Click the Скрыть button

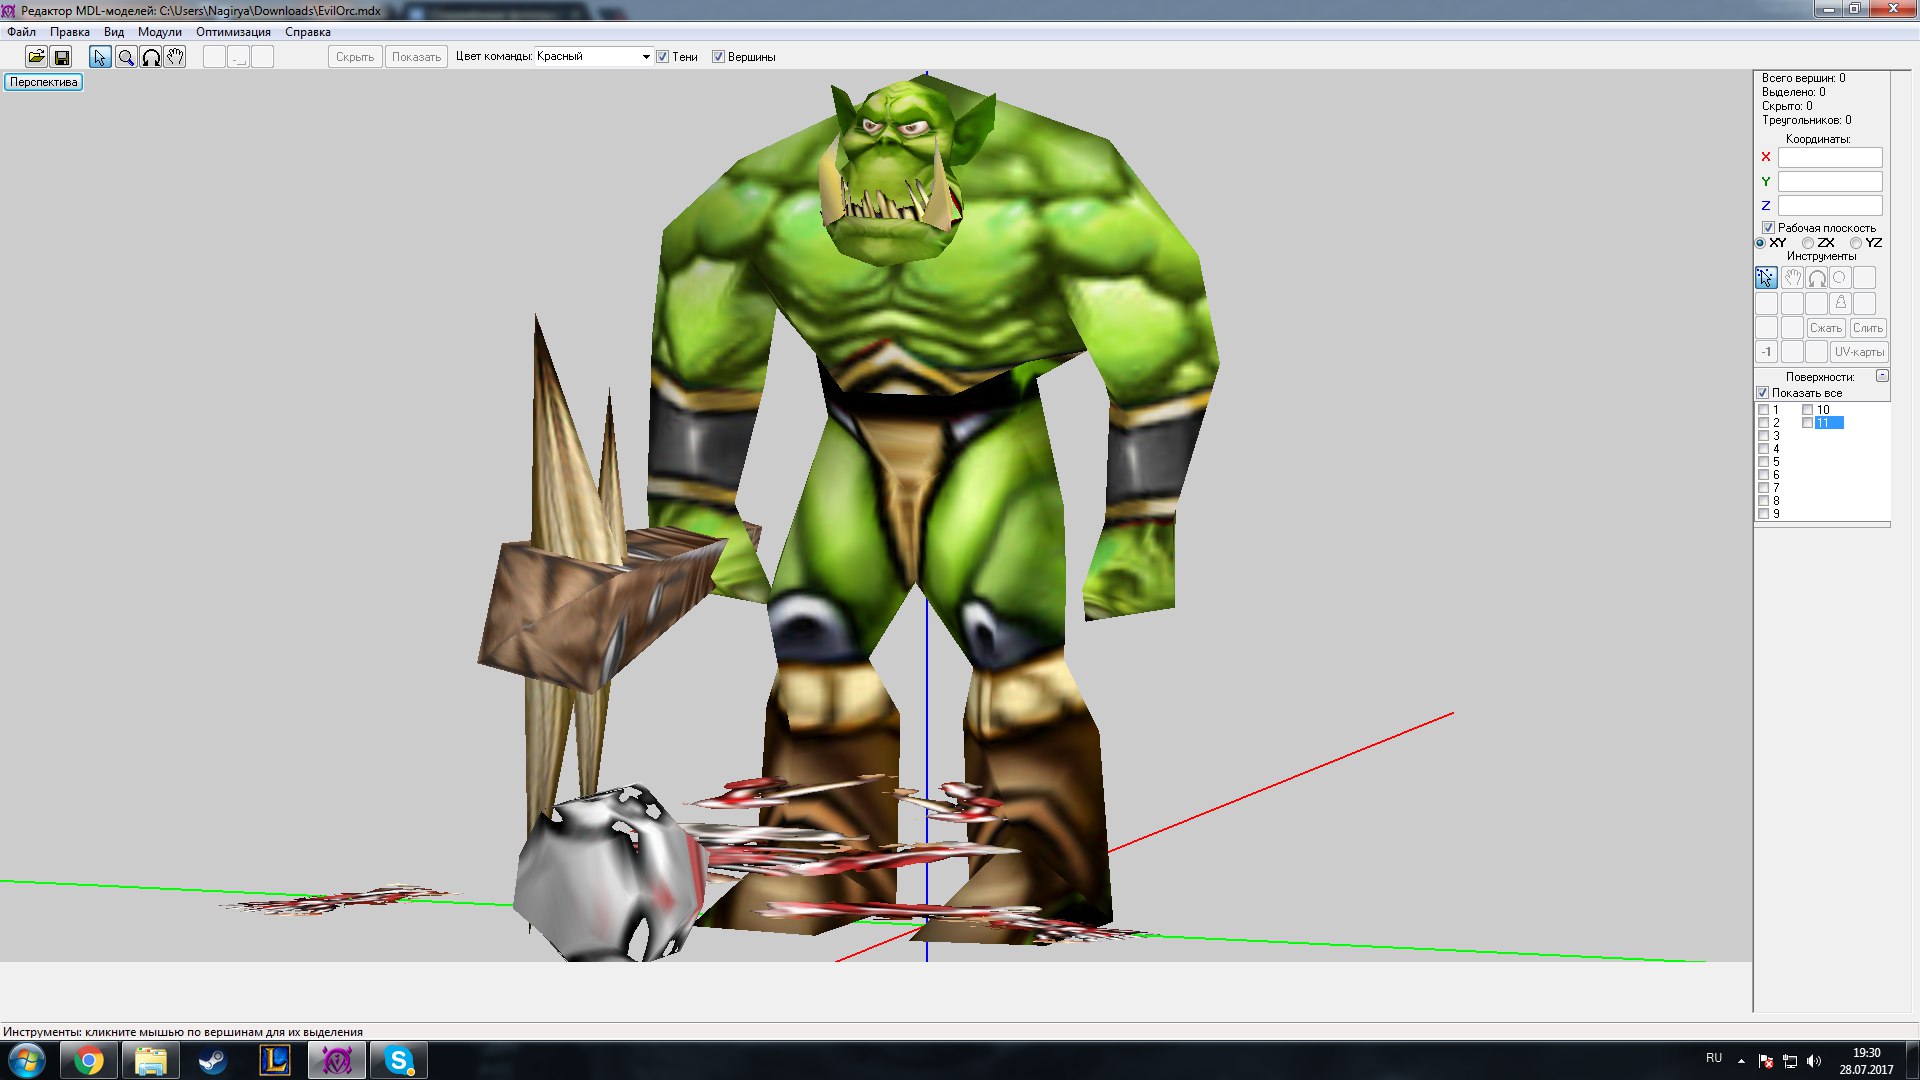[355, 57]
